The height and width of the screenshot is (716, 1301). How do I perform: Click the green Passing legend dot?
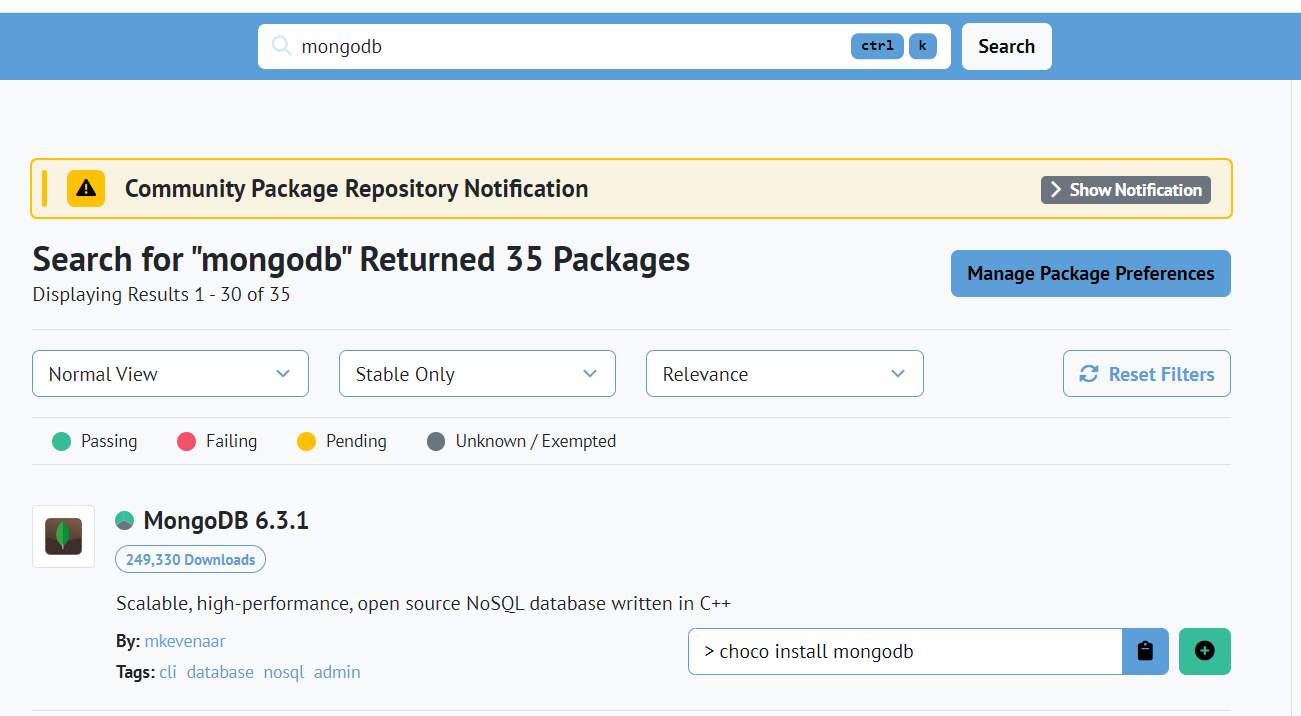click(x=62, y=441)
